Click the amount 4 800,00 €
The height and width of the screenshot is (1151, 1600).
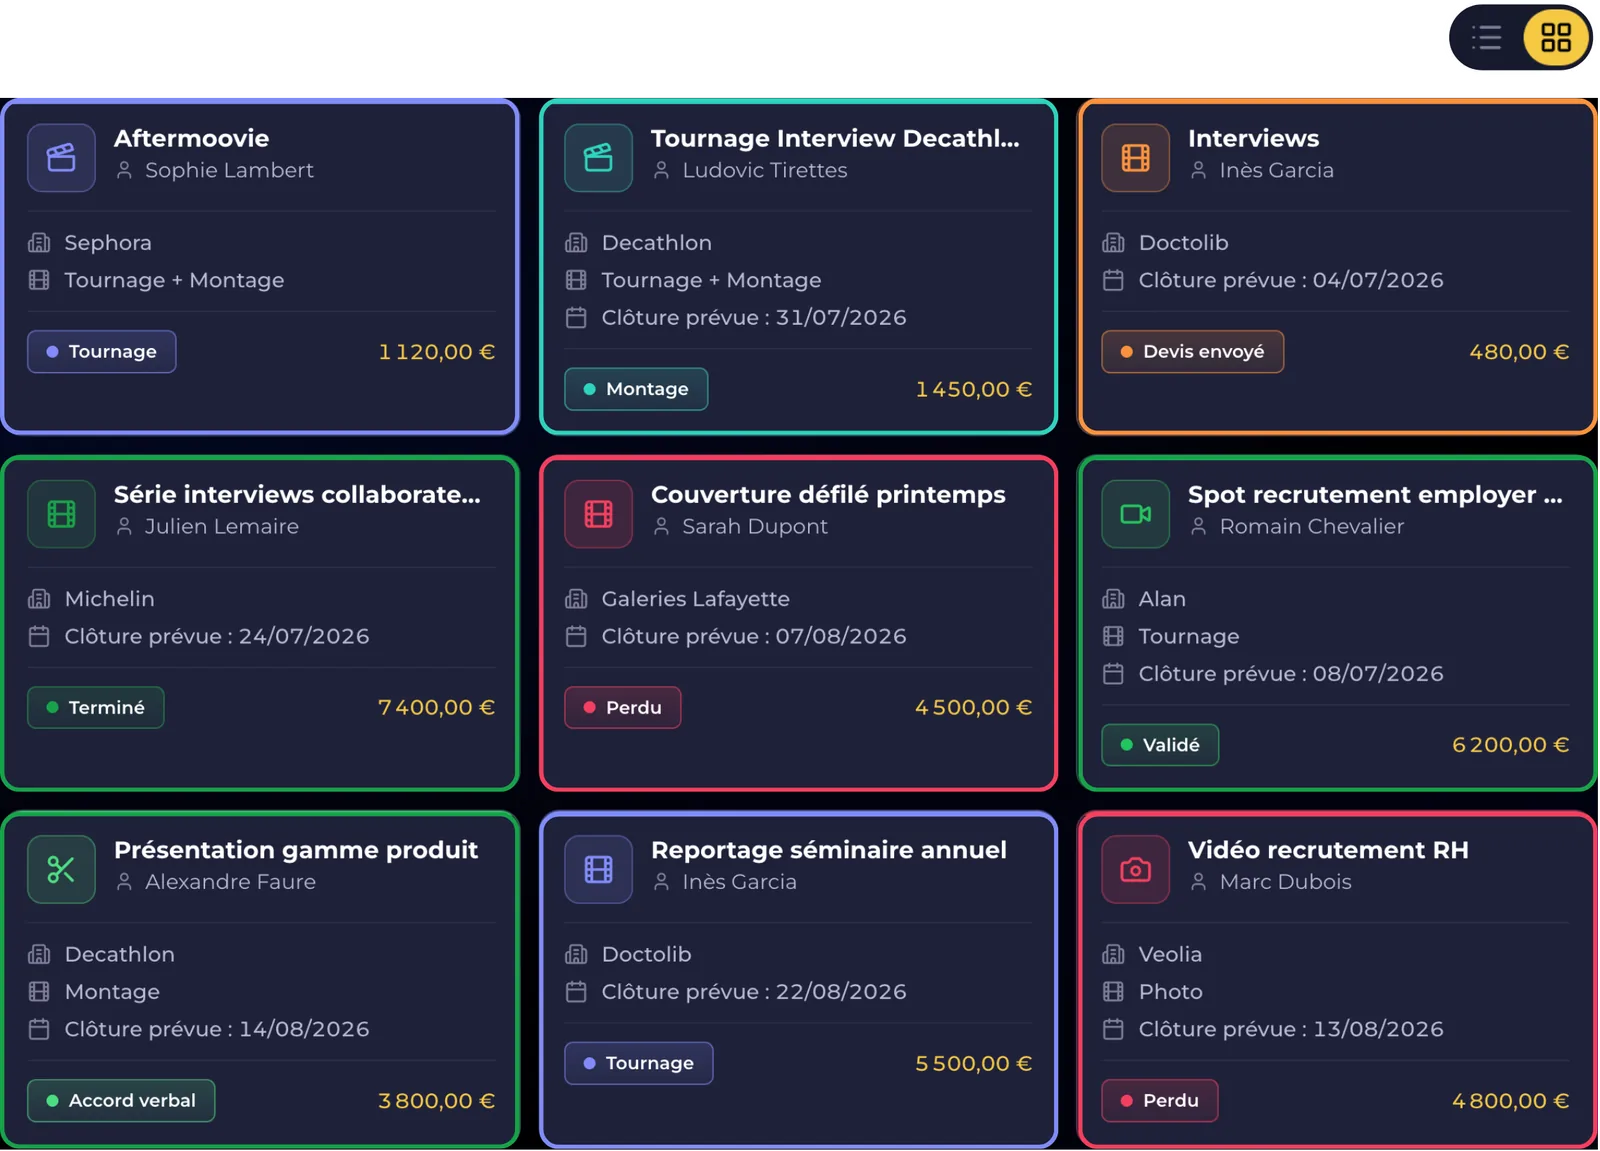[1511, 1101]
